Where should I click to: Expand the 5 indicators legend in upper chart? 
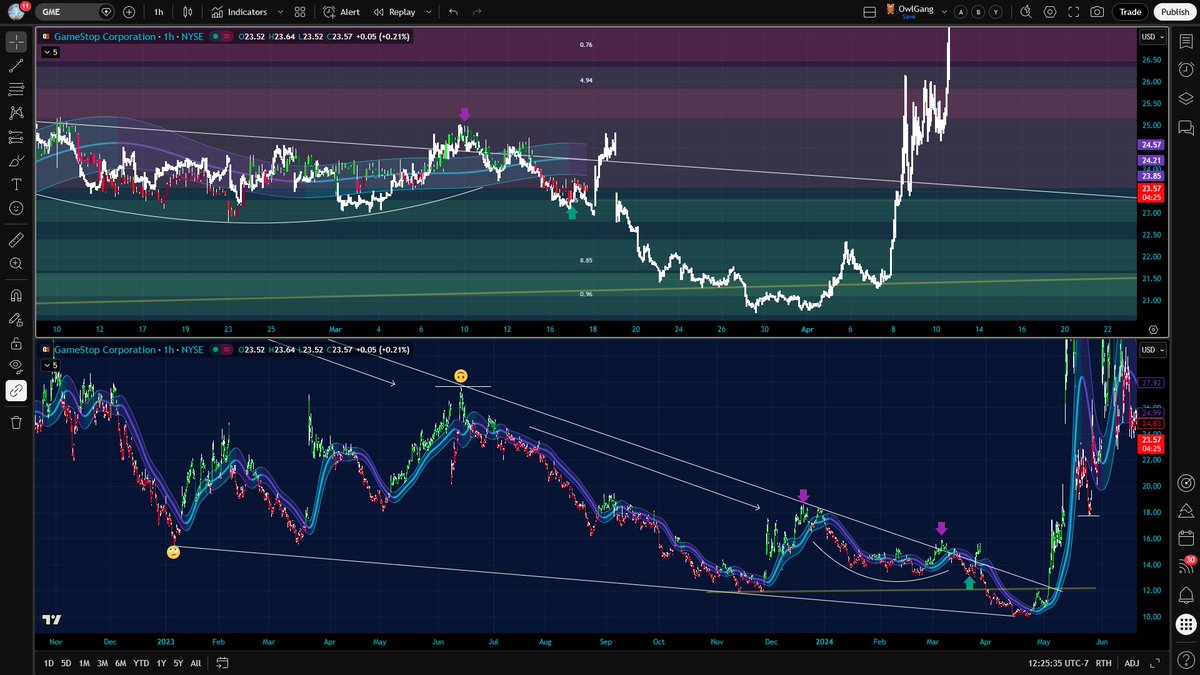[50, 52]
